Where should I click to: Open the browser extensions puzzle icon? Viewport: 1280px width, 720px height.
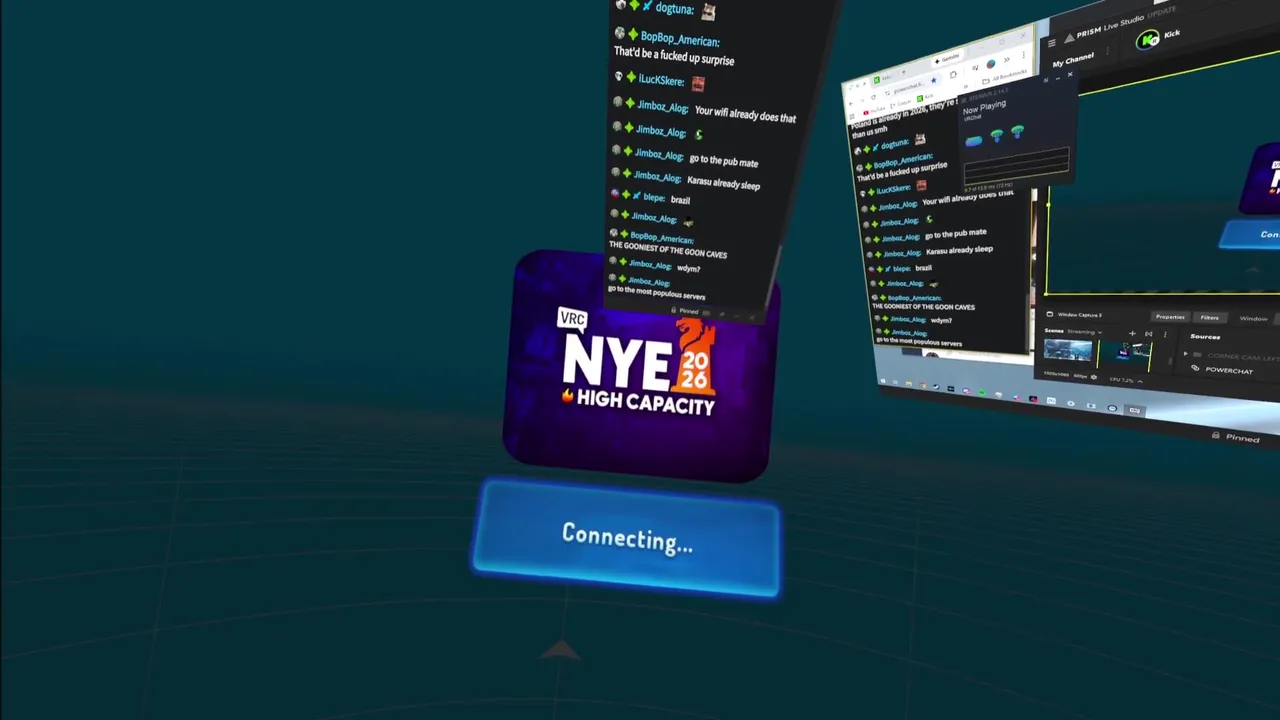pos(953,75)
